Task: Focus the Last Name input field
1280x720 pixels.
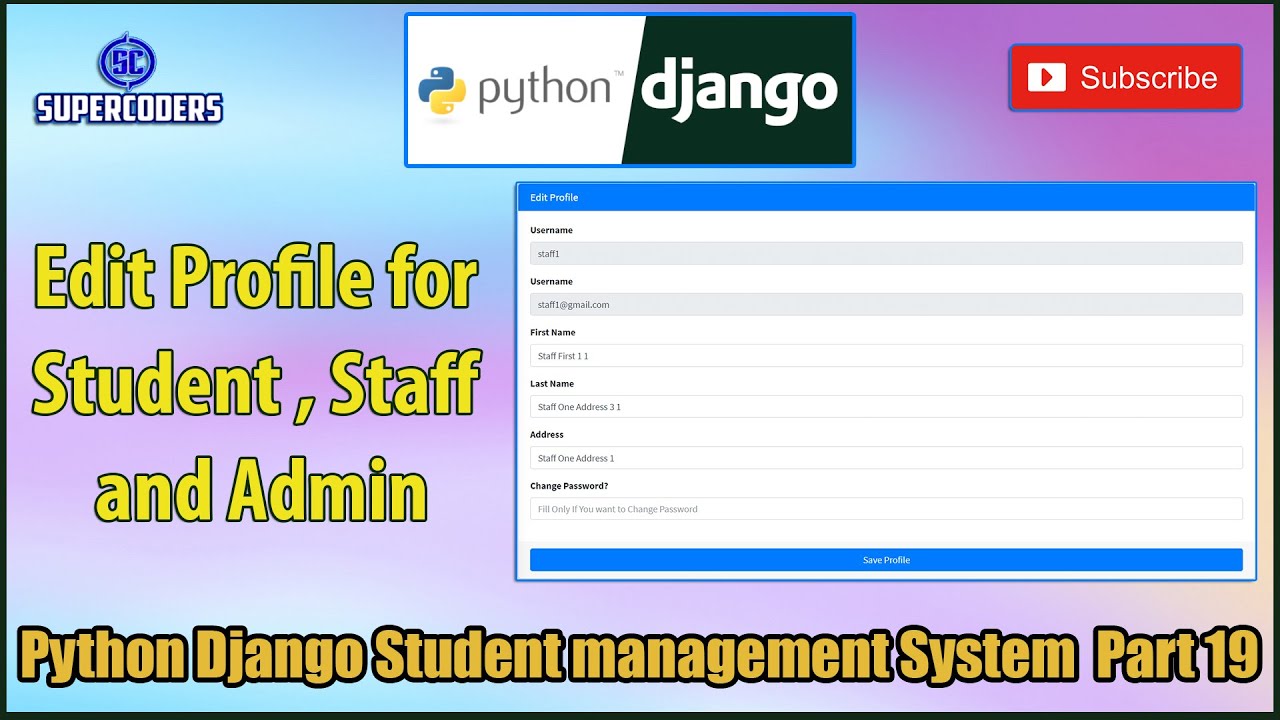Action: [886, 407]
